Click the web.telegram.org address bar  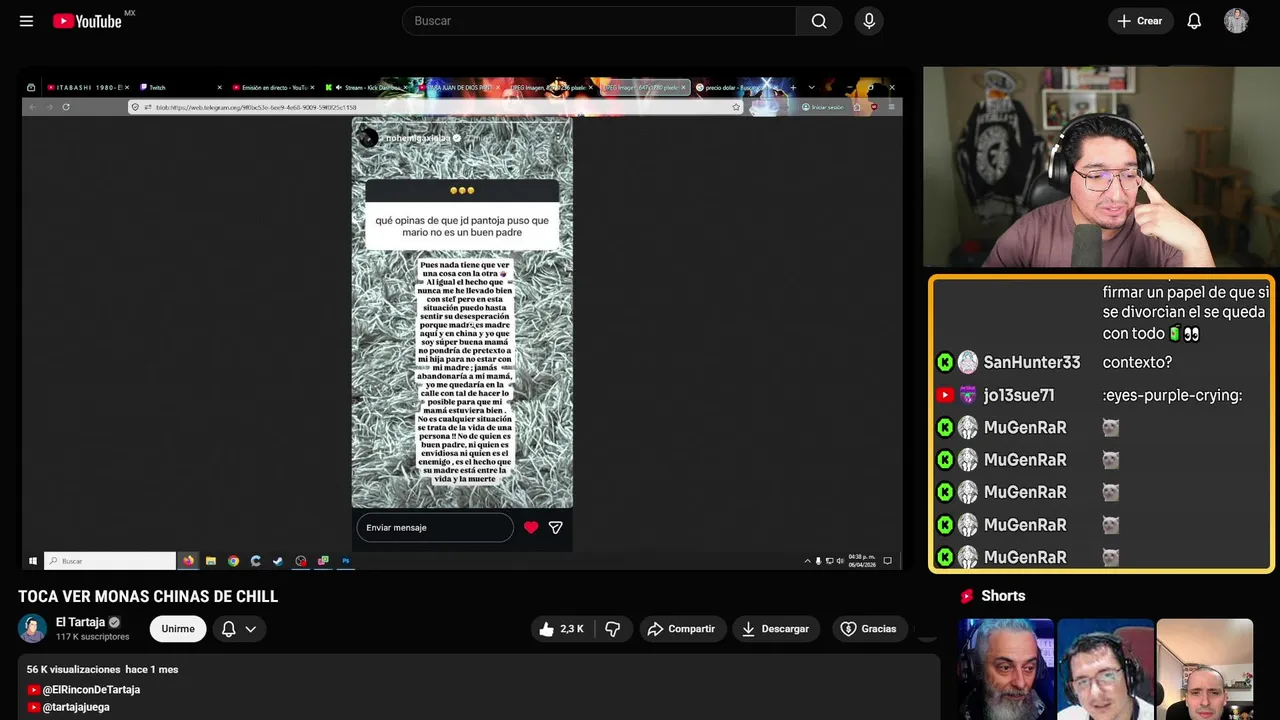point(435,107)
